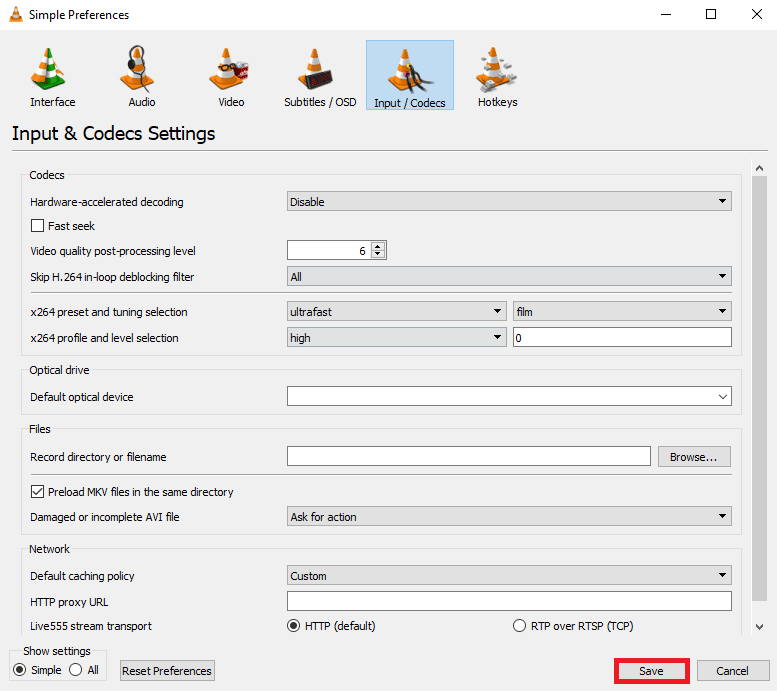
Task: Minimize the Simple Preferences window
Action: coord(666,14)
